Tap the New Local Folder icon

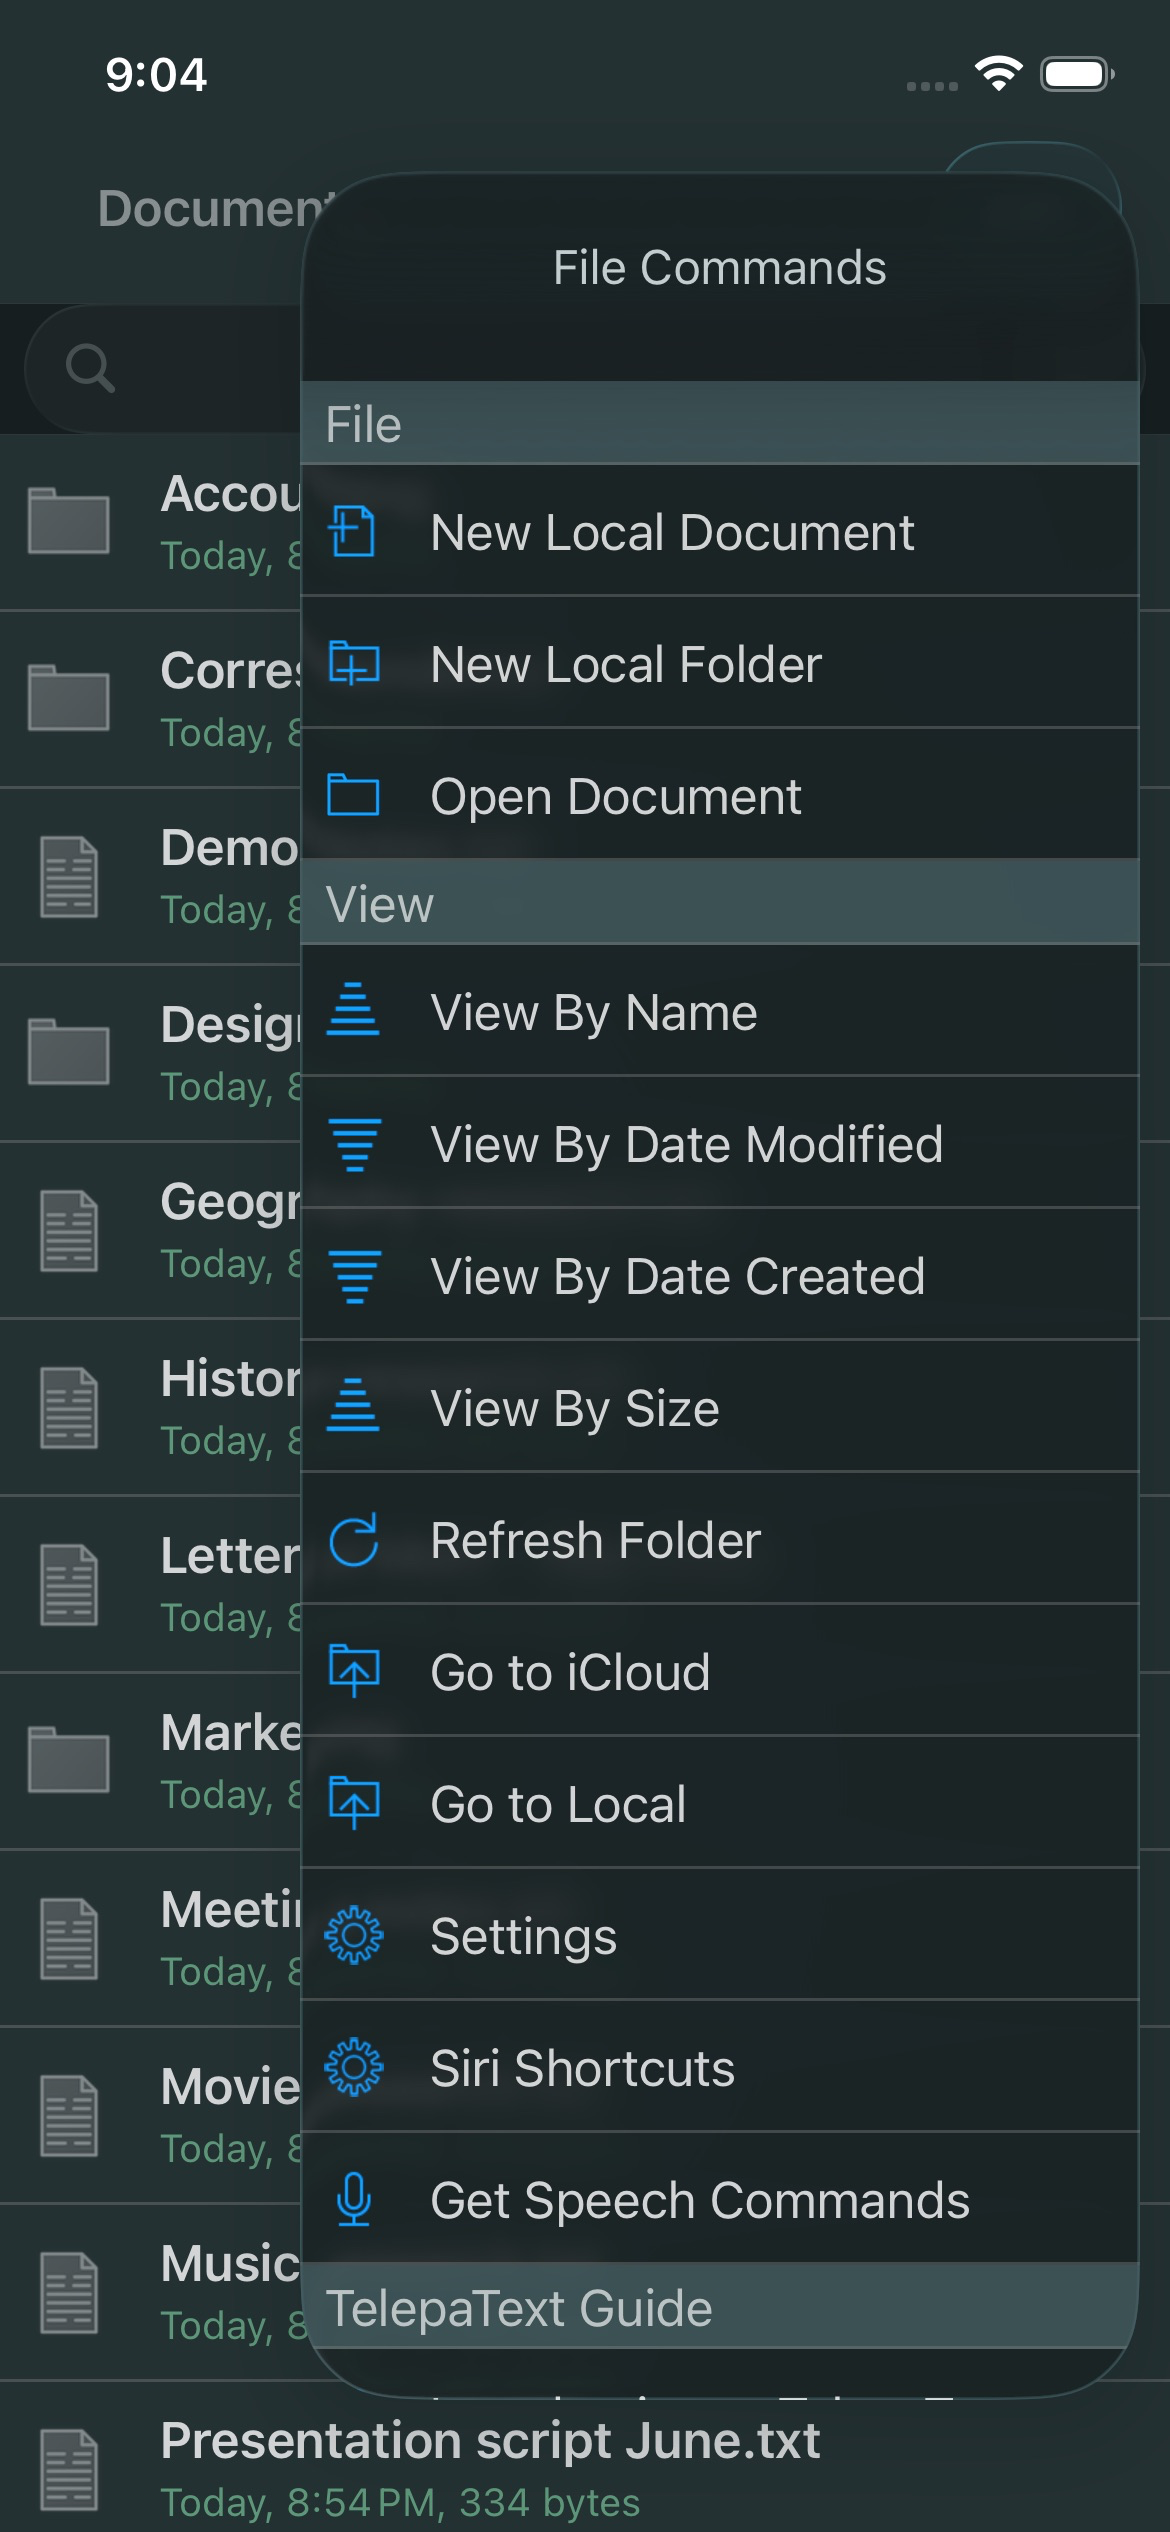click(353, 663)
